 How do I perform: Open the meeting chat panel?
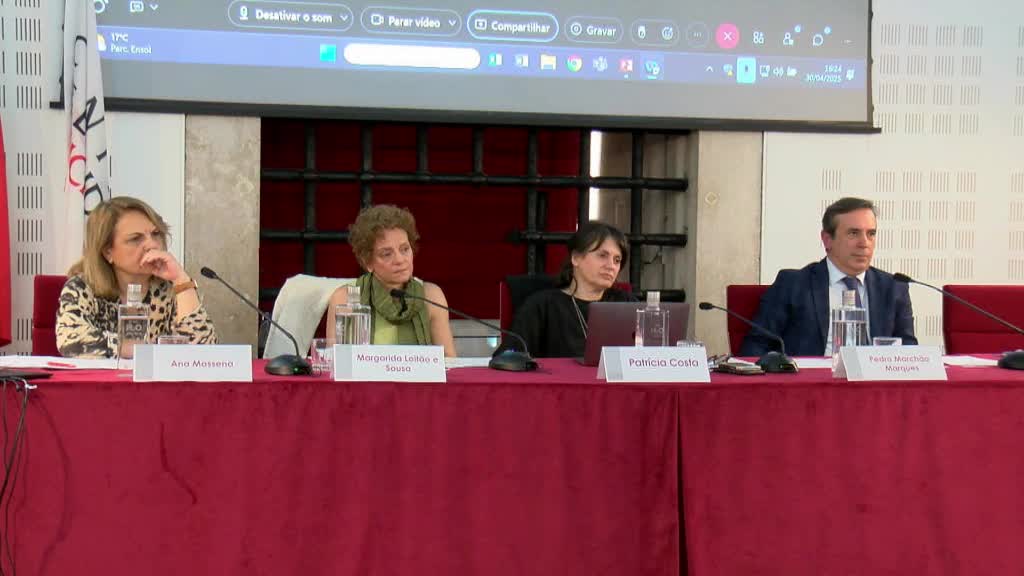[x=819, y=39]
